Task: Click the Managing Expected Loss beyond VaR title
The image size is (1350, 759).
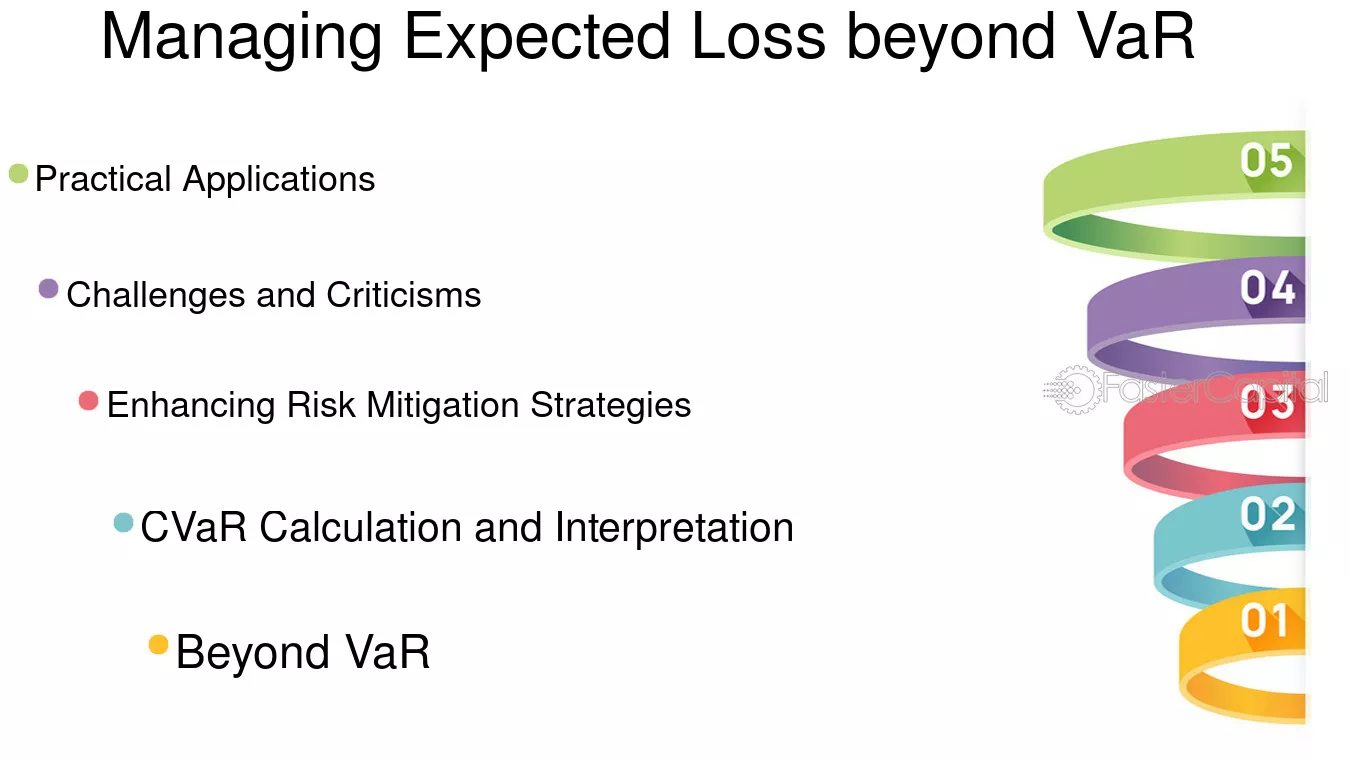Action: [648, 36]
